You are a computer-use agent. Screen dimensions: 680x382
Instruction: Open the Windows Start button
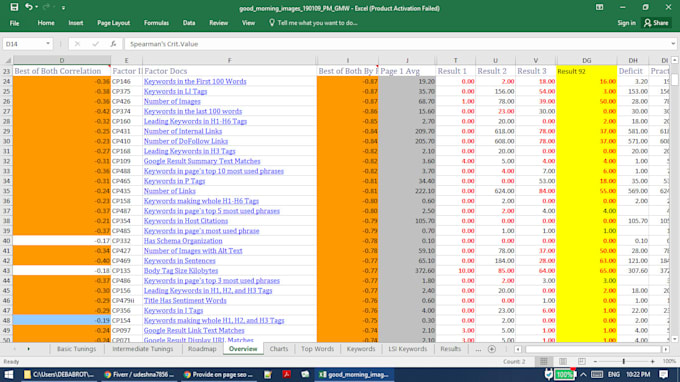(x=9, y=375)
